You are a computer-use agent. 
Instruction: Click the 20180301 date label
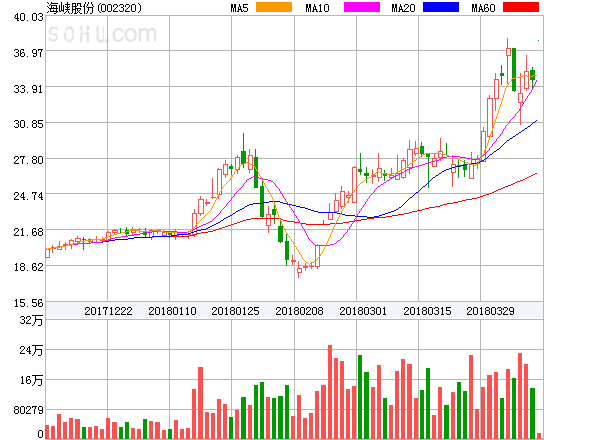(363, 311)
